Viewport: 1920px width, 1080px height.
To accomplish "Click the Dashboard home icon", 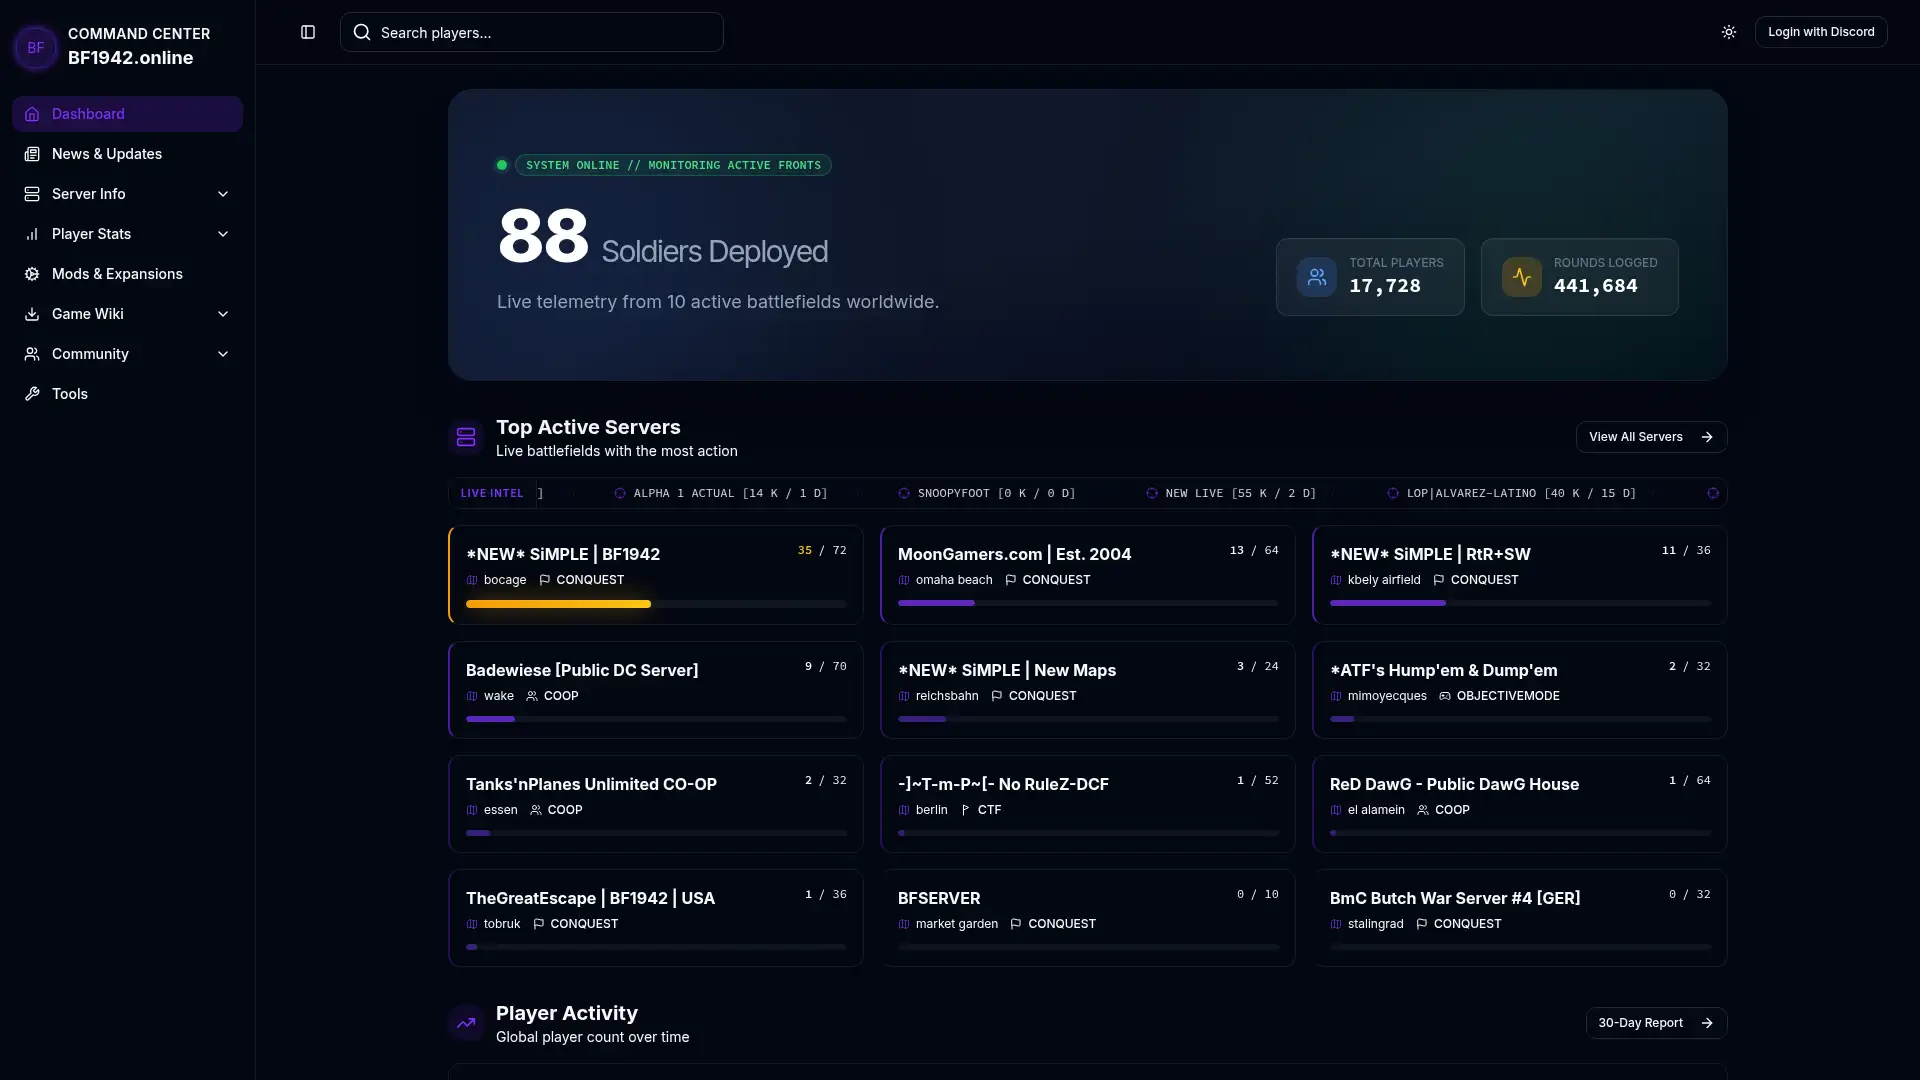I will coord(32,114).
